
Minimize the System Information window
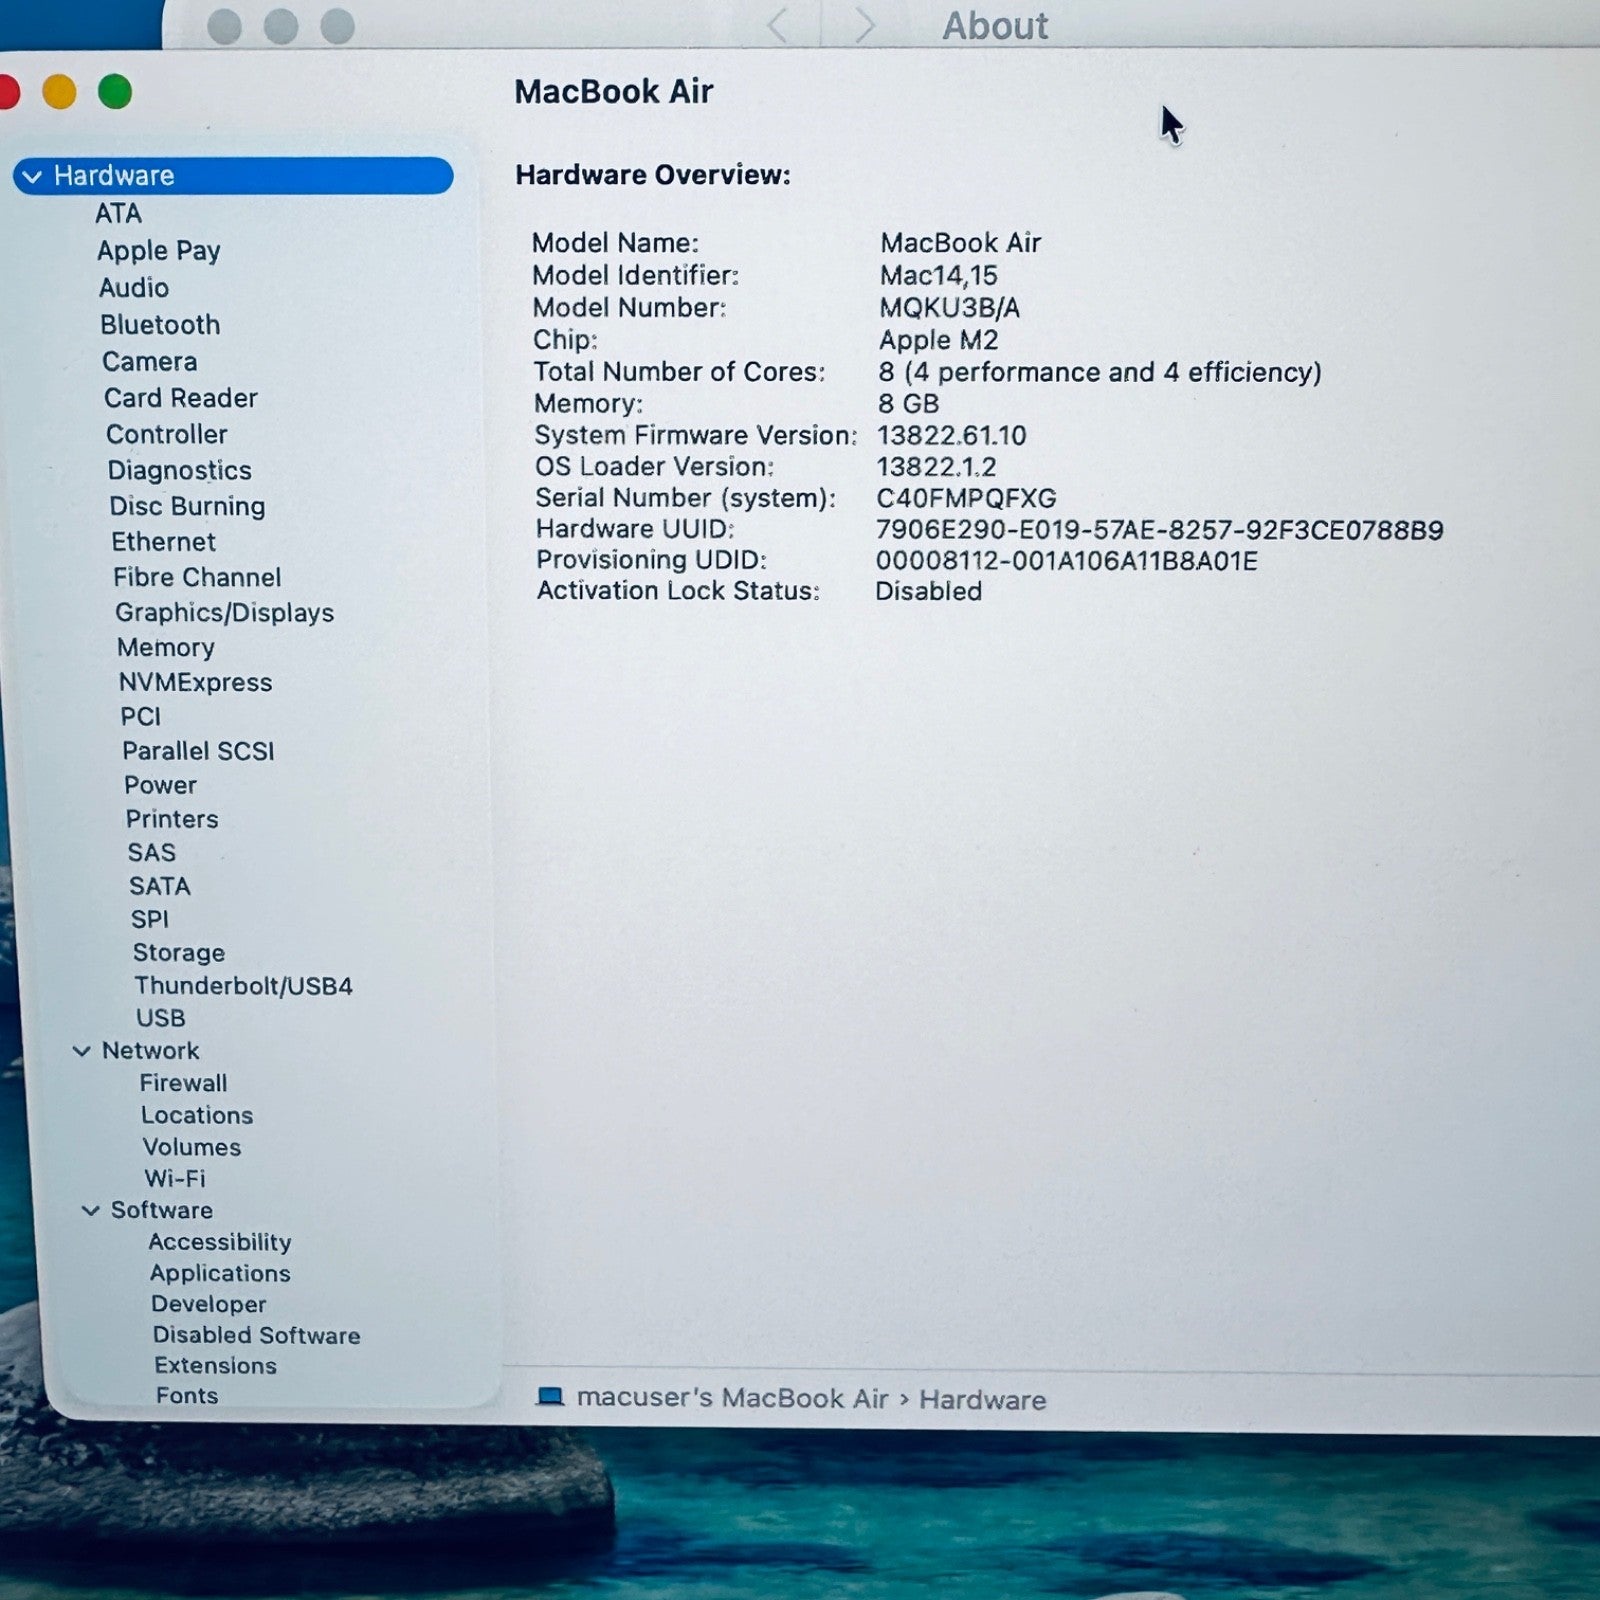(59, 92)
